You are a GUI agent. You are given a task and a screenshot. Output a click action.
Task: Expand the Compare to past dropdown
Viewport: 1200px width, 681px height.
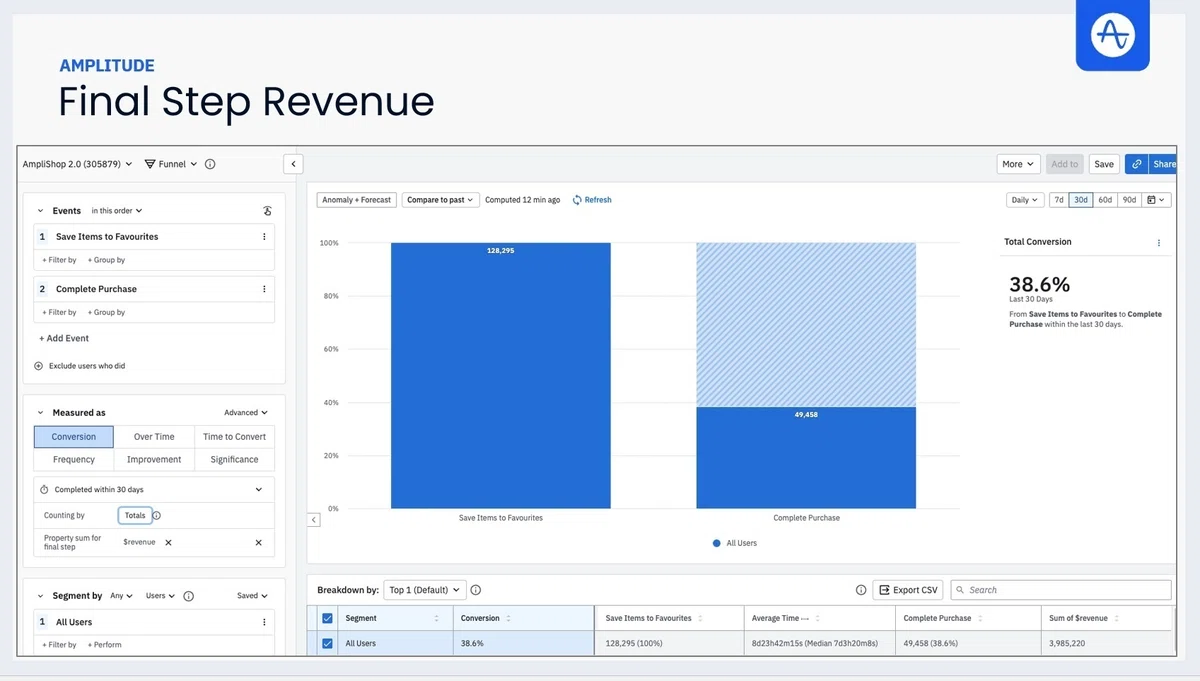pyautogui.click(x=441, y=200)
